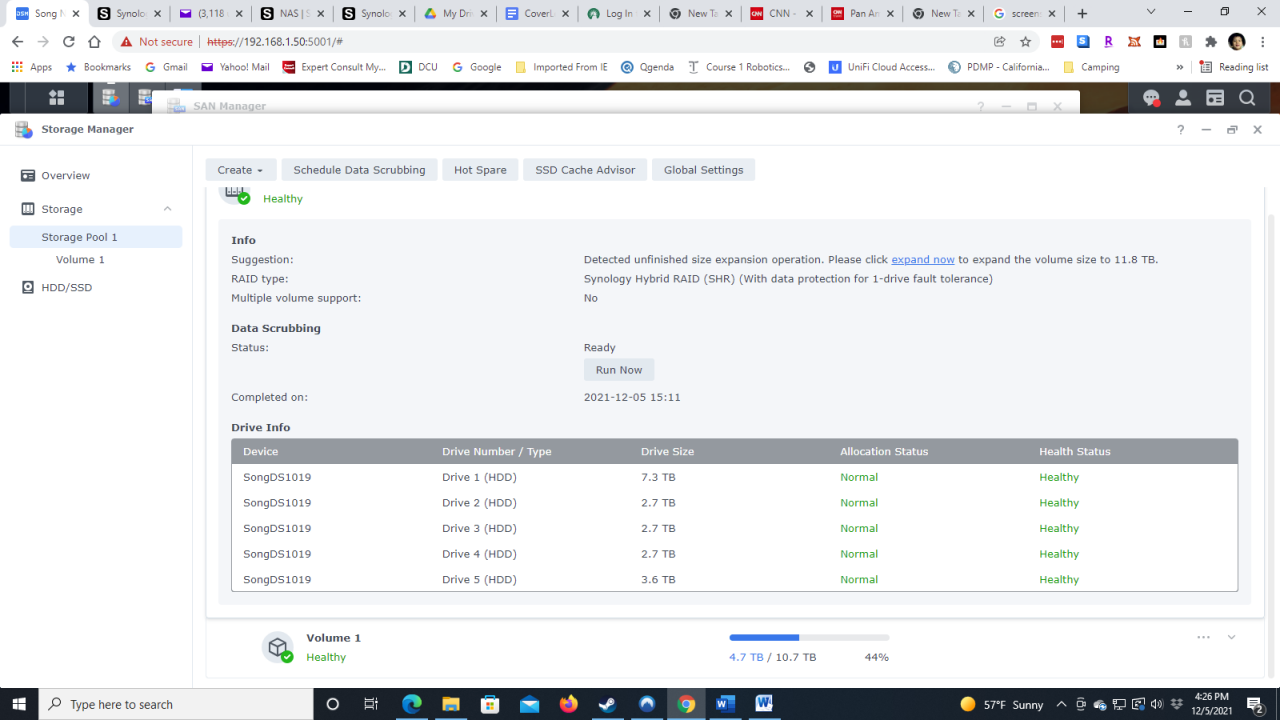The width and height of the screenshot is (1280, 720).
Task: Click the Health Status column header
Action: [x=1075, y=451]
